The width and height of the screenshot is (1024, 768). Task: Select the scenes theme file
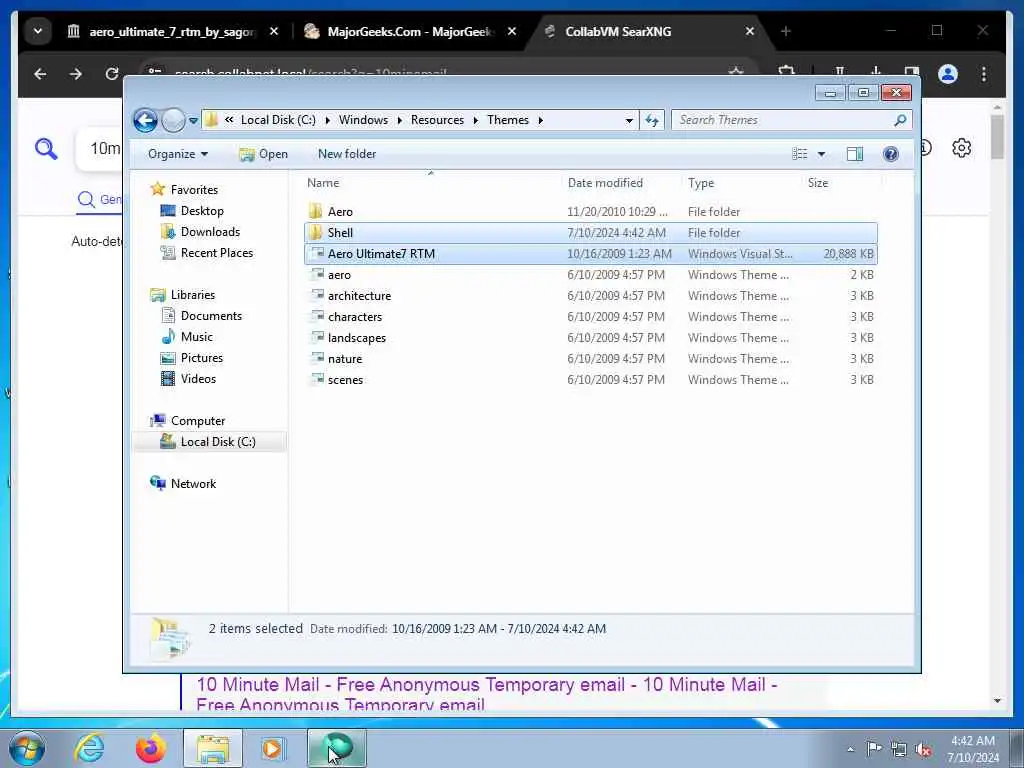point(345,379)
